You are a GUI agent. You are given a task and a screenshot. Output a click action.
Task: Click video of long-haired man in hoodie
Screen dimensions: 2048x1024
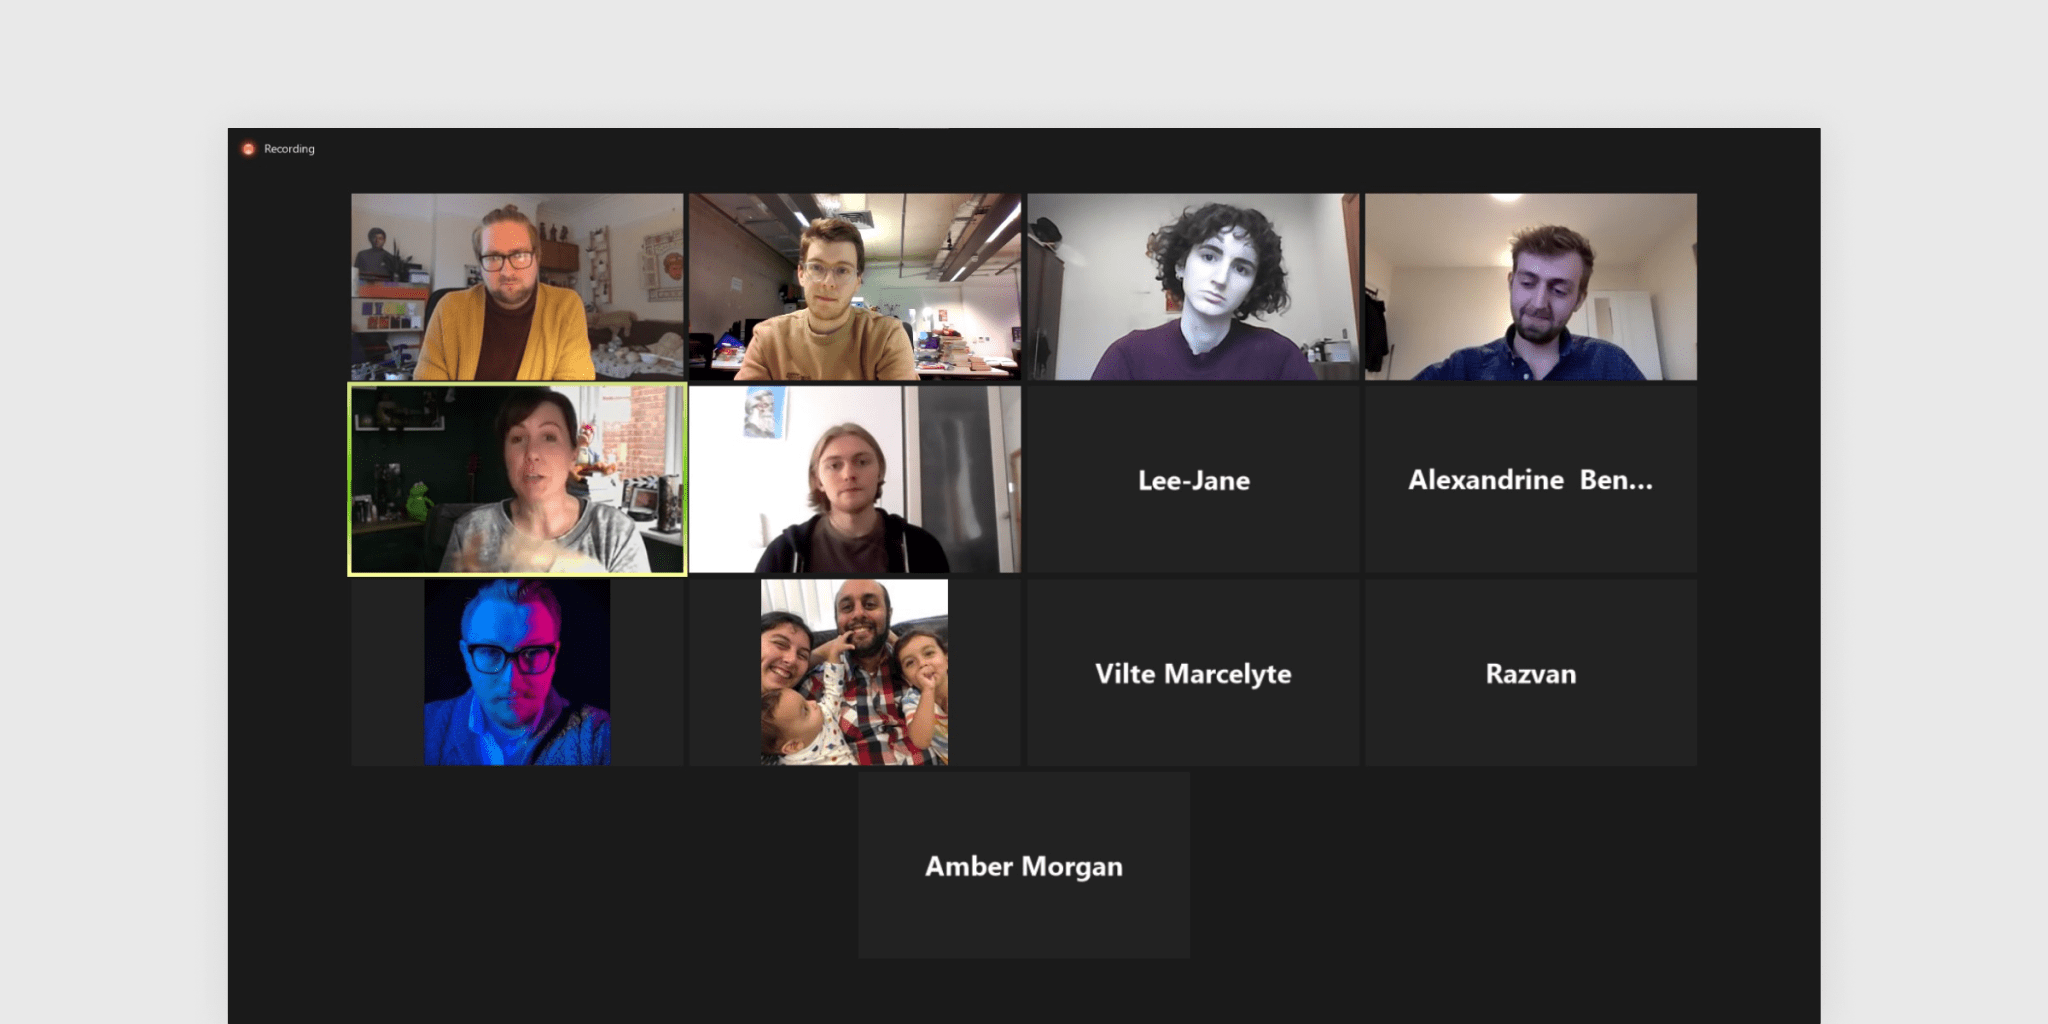pyautogui.click(x=855, y=480)
